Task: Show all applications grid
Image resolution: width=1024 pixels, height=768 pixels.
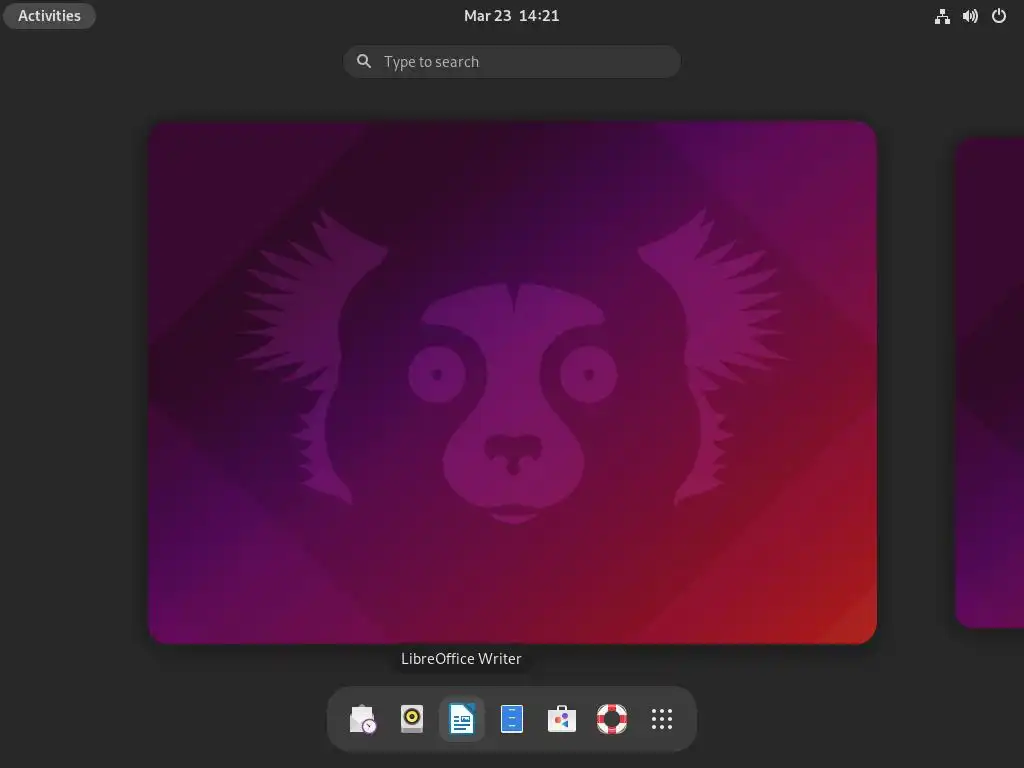Action: (662, 719)
